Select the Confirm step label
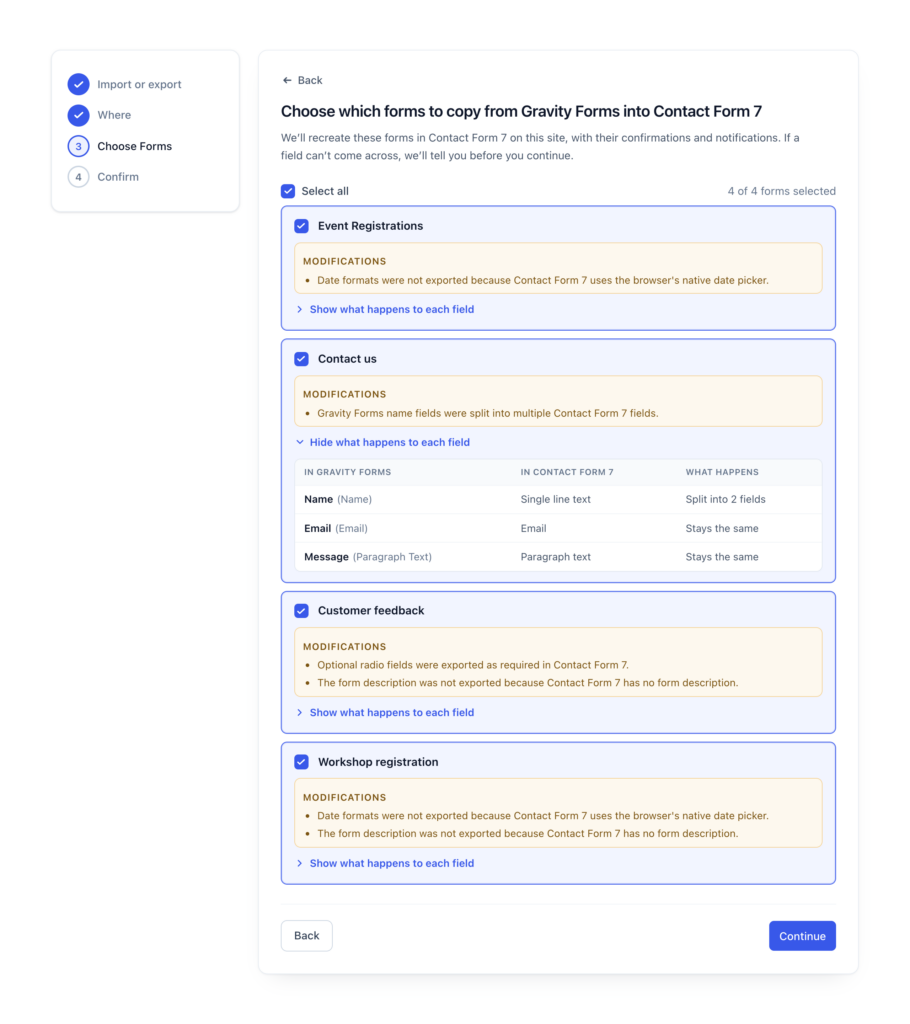This screenshot has width=910, height=1024. (x=118, y=177)
